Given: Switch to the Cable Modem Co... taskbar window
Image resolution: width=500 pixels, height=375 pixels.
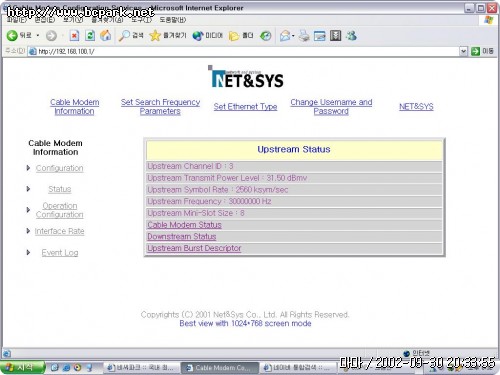Looking at the screenshot, I should point(220,368).
